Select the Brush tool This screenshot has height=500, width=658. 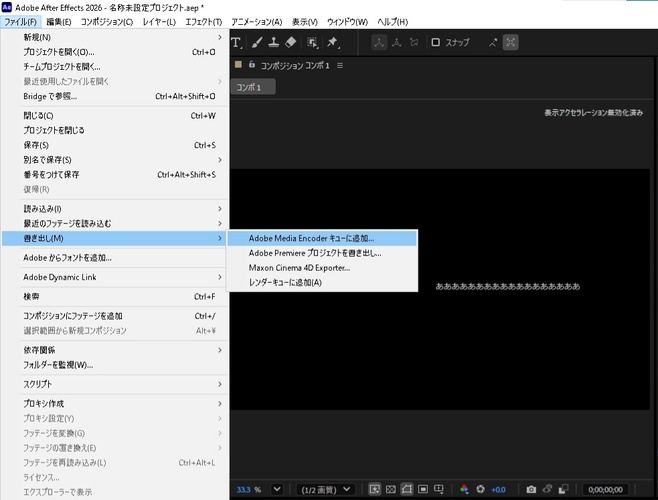click(257, 42)
